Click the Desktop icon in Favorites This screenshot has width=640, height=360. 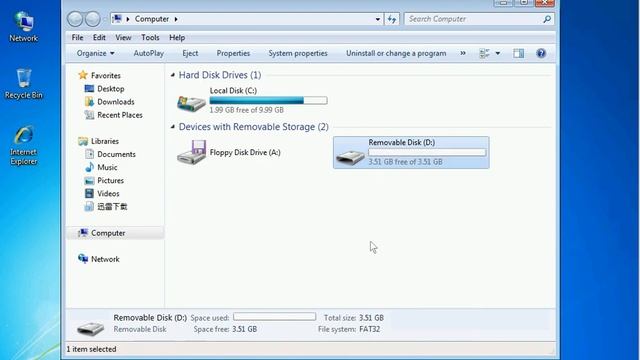(x=89, y=89)
